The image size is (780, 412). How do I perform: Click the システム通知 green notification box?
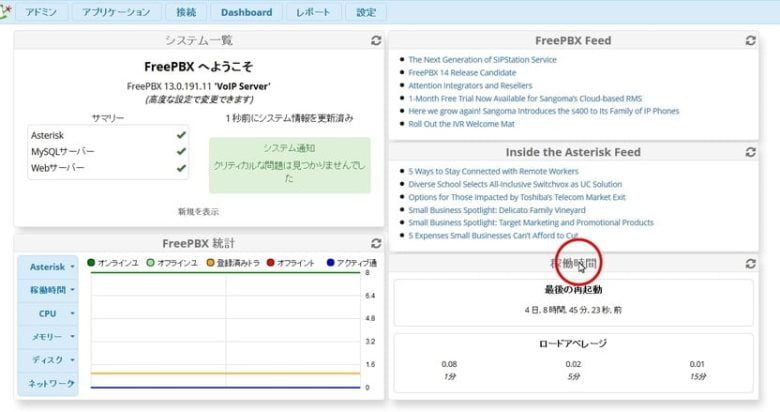coord(290,165)
